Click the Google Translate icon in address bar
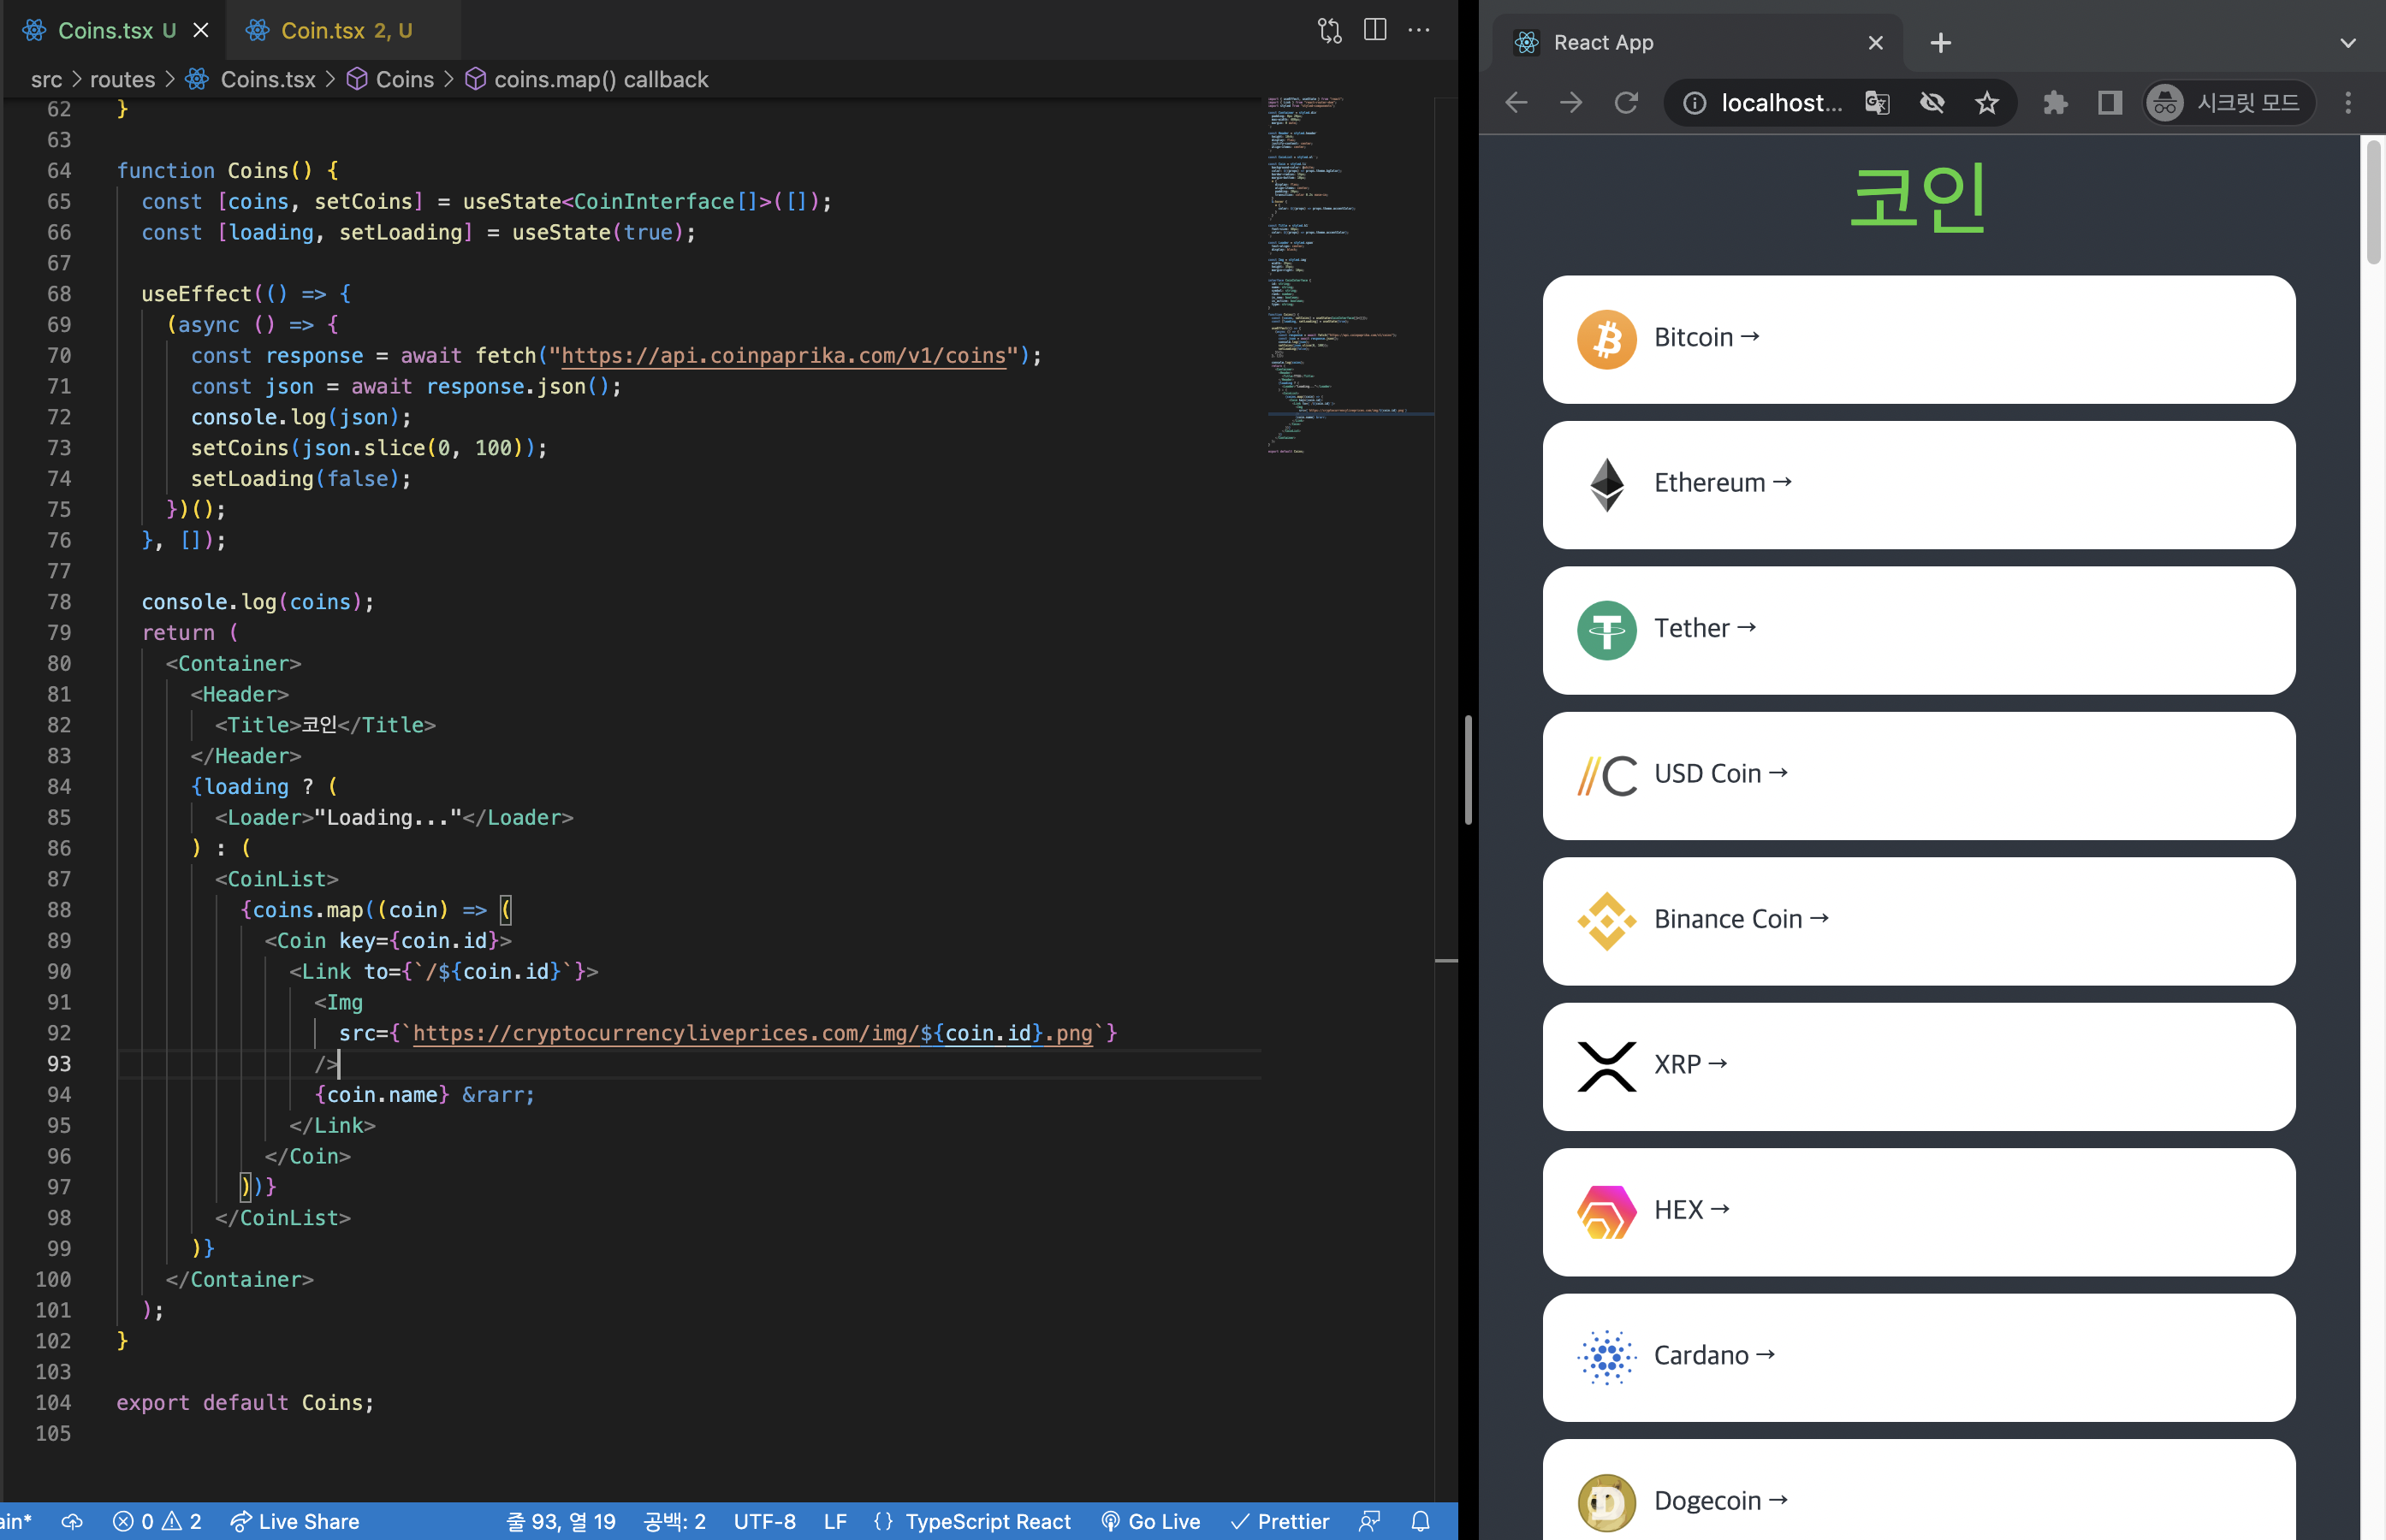 coord(1877,102)
